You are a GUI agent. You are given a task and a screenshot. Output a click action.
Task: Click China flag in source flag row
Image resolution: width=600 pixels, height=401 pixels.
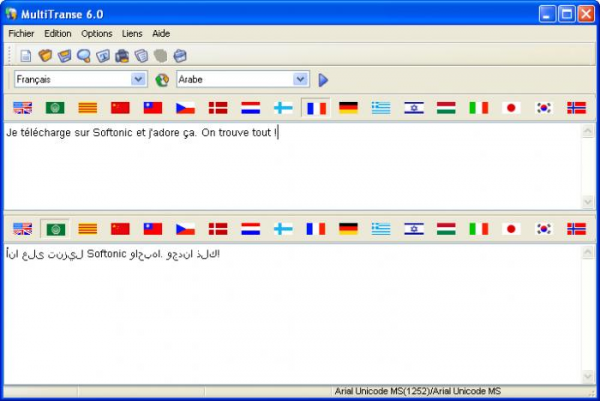pyautogui.click(x=120, y=107)
